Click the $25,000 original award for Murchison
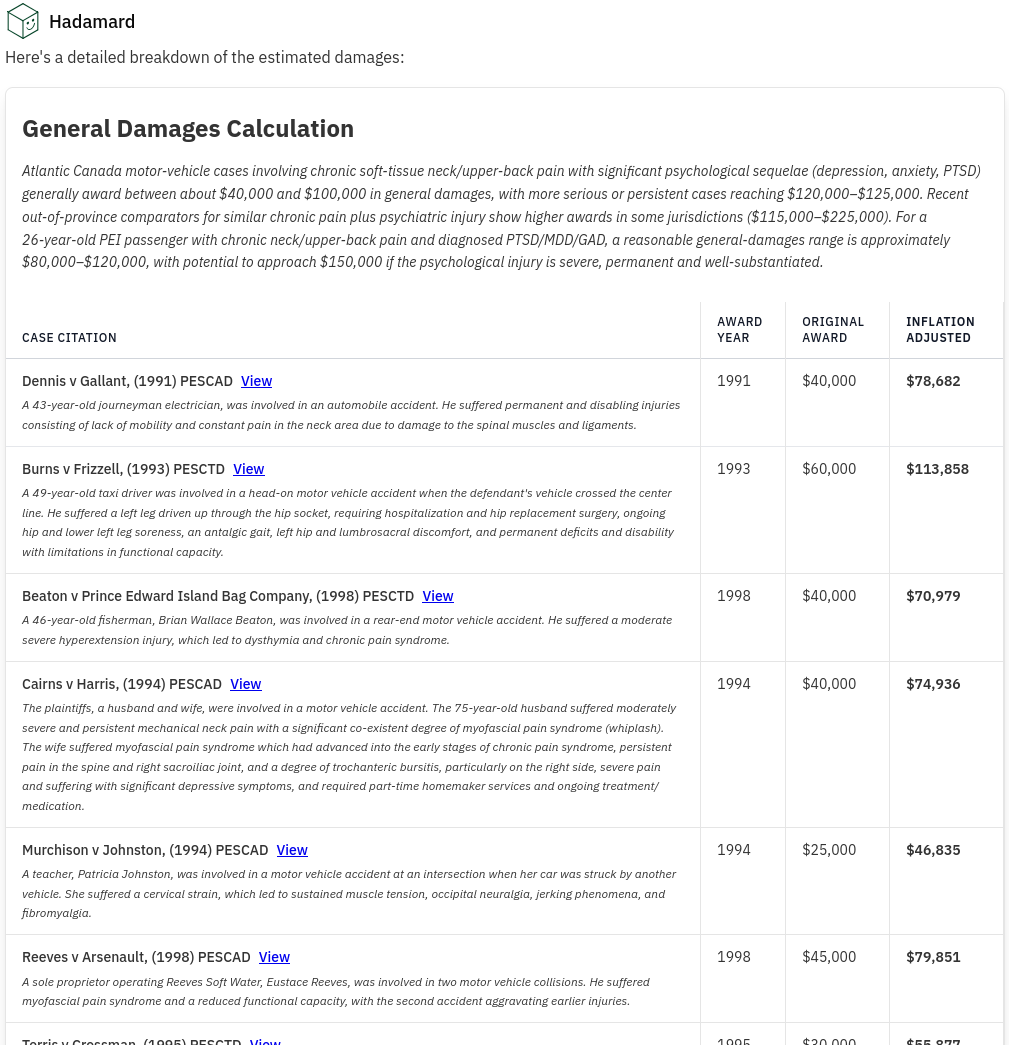Screen dimensions: 1009x1045 828,850
